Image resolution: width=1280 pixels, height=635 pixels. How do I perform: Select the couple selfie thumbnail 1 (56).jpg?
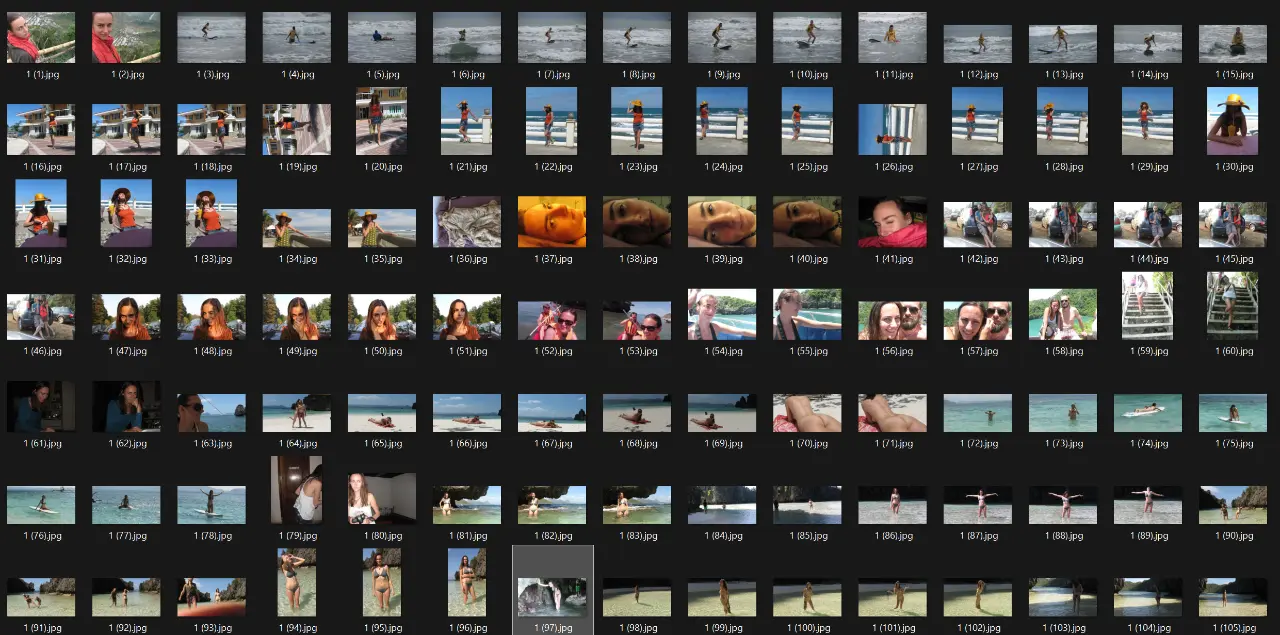coord(892,321)
